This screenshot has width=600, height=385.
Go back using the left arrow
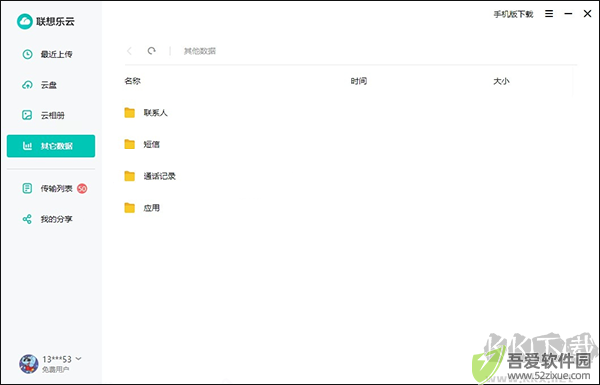point(129,51)
